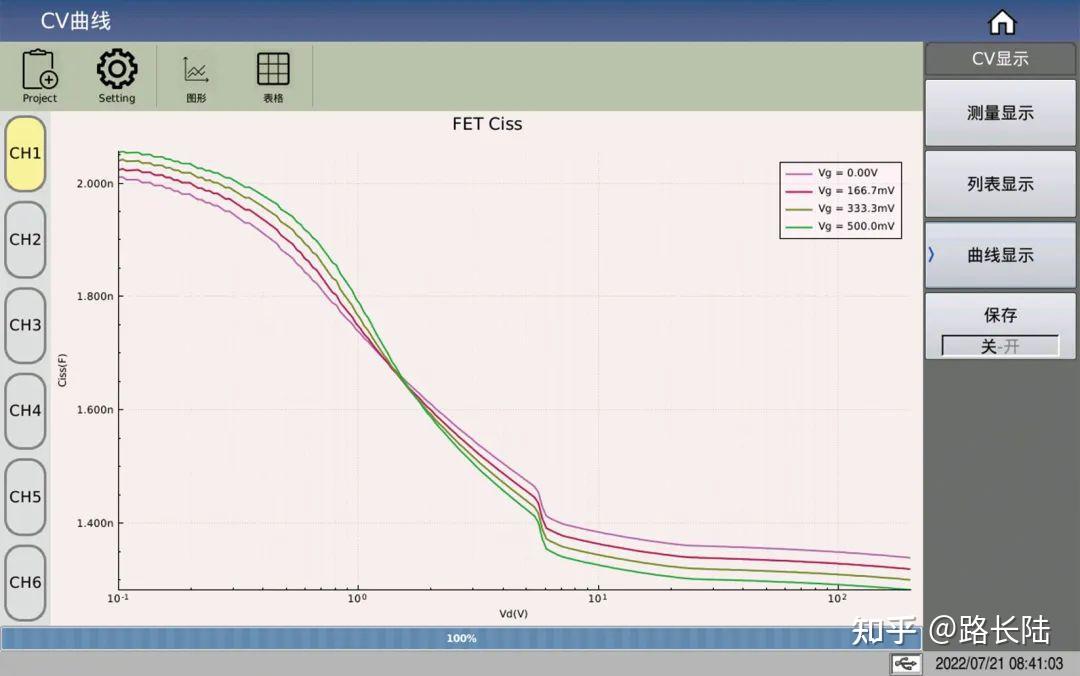Select the 曲线显示 curve display menu

pyautogui.click(x=1000, y=255)
